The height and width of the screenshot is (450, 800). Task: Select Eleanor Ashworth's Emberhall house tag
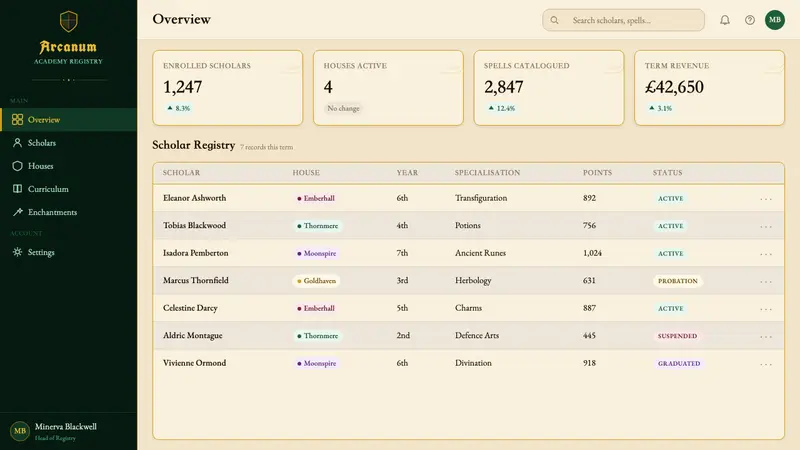pyautogui.click(x=316, y=198)
